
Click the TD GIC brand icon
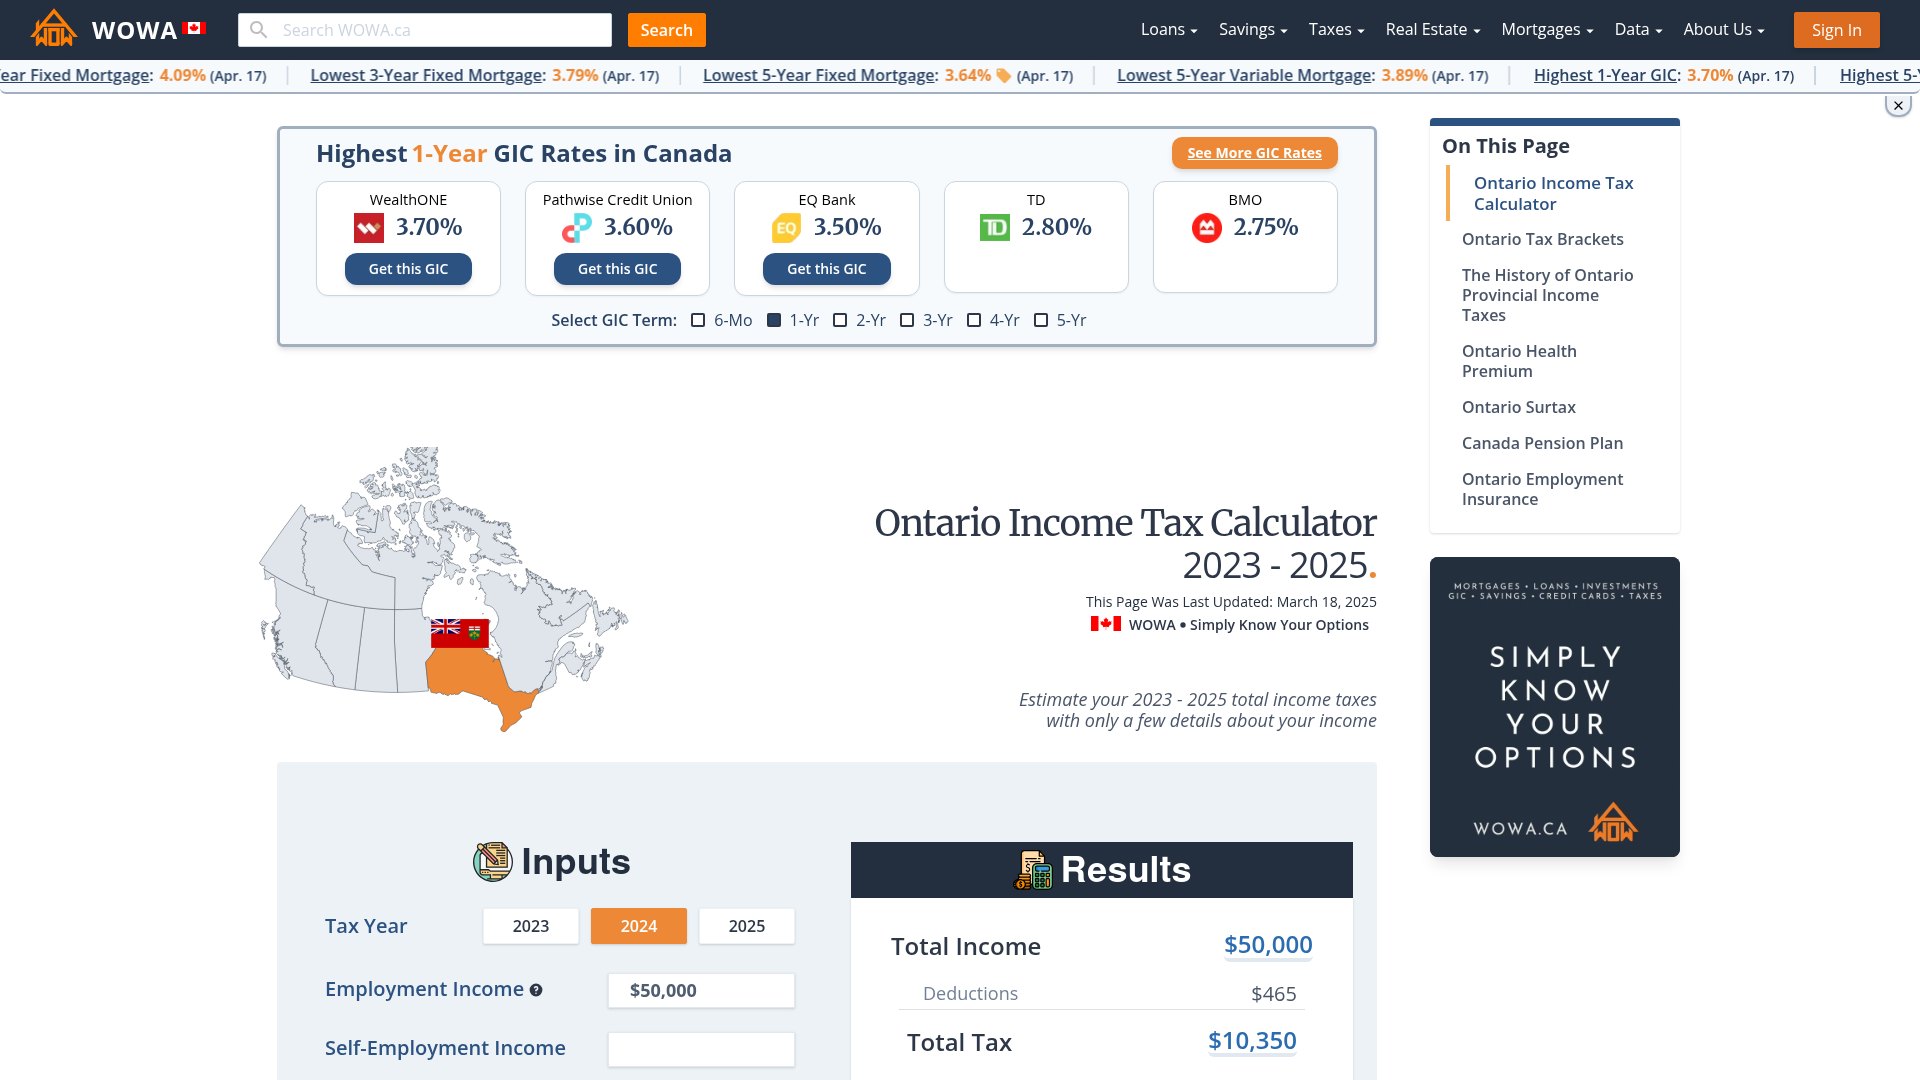pyautogui.click(x=996, y=227)
